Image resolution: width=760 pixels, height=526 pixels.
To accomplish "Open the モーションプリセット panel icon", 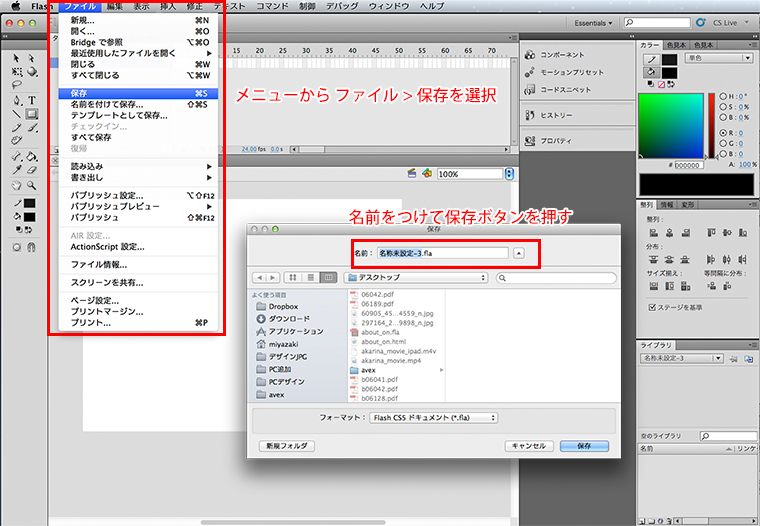I will 530,72.
